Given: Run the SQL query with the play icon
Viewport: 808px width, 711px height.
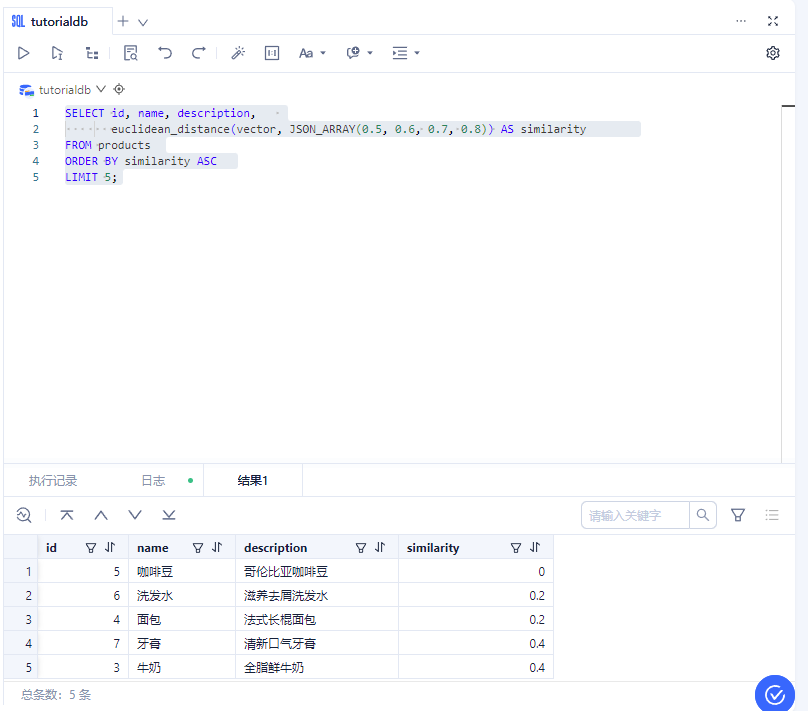Looking at the screenshot, I should point(23,53).
